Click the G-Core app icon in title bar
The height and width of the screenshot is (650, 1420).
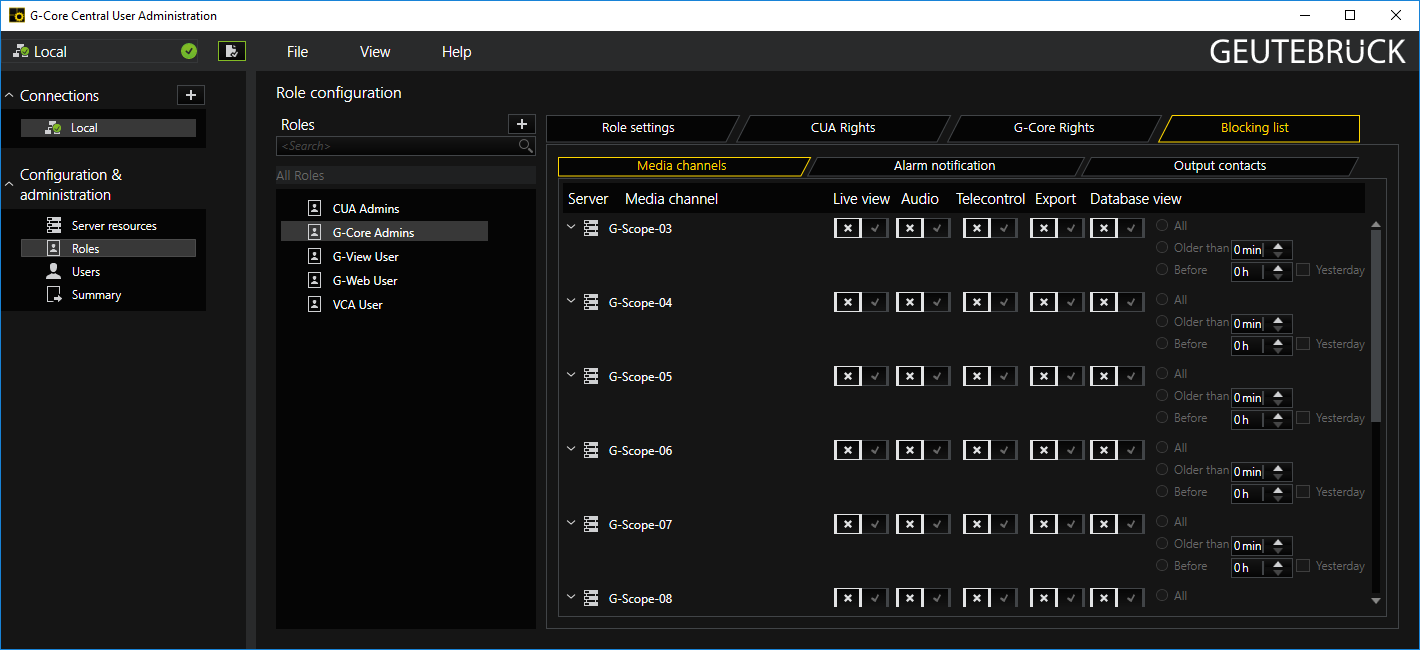16,15
